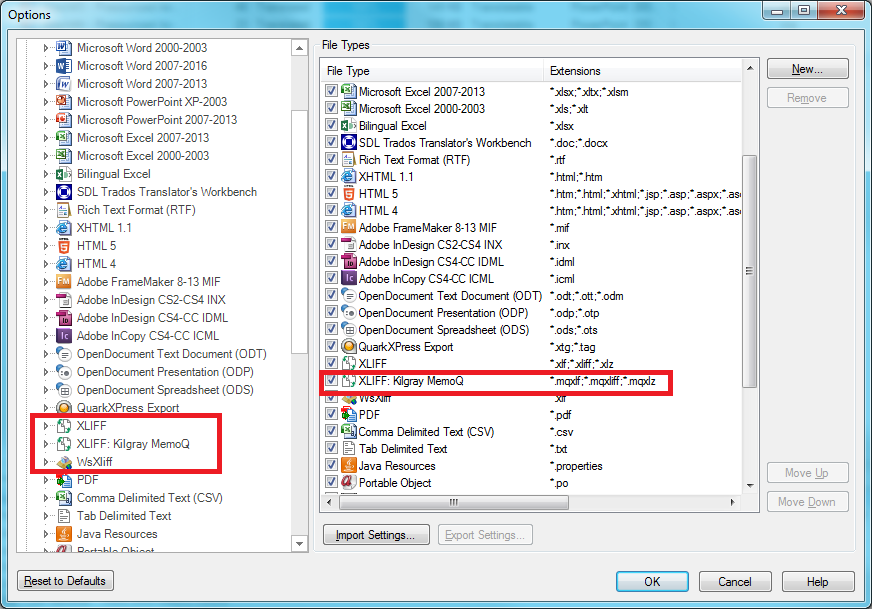
Task: Expand Microsoft PowerPoint 2007-2013 tree node
Action: (46, 120)
